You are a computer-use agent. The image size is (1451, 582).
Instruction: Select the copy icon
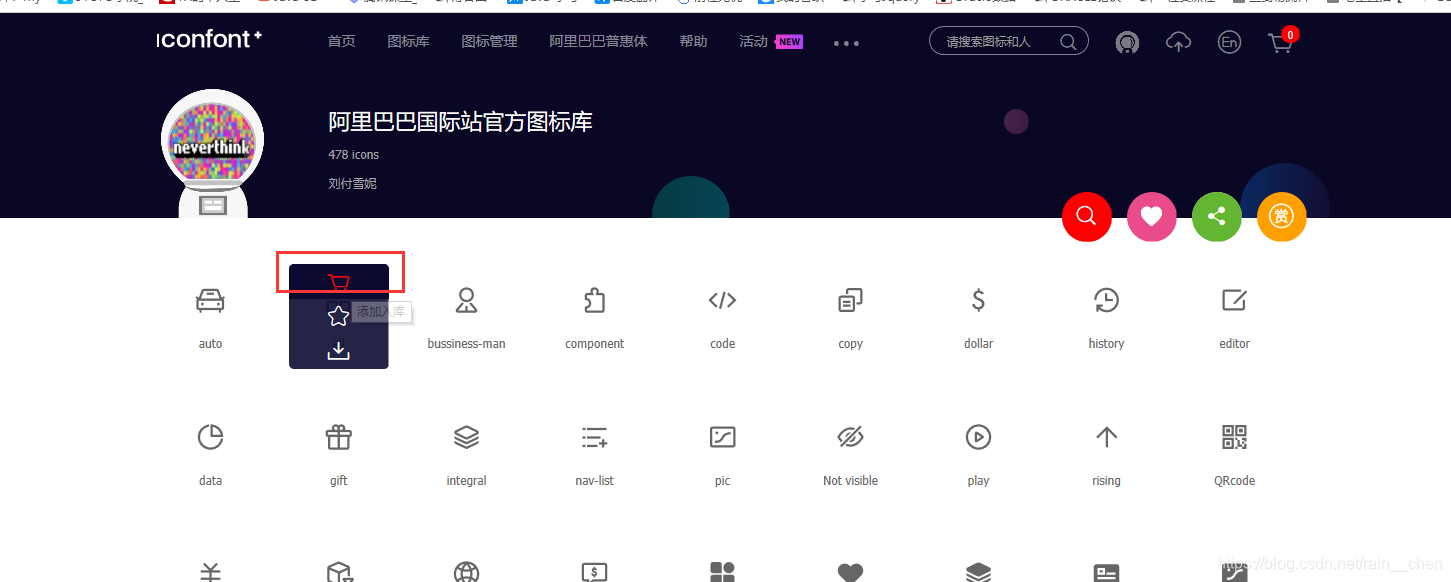point(850,300)
